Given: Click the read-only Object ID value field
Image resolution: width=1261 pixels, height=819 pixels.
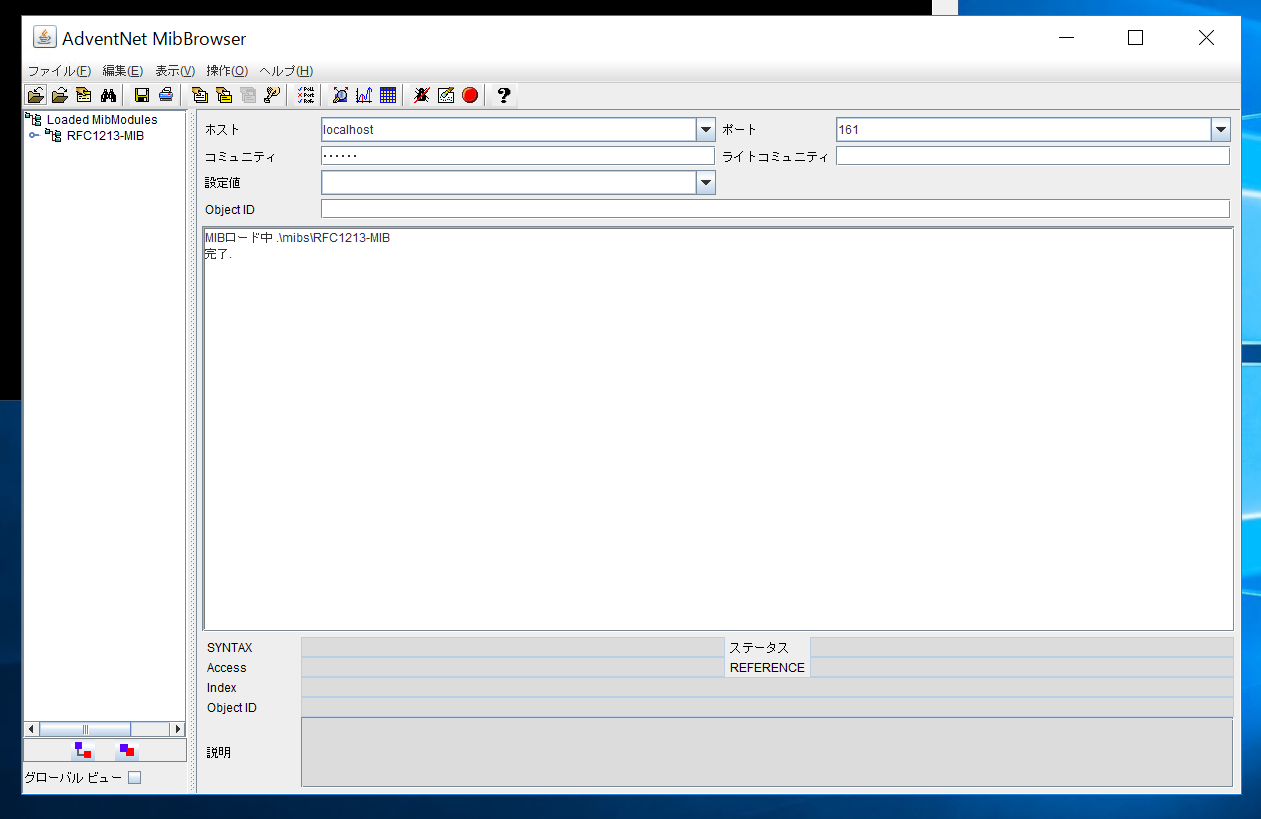Looking at the screenshot, I should coord(767,707).
